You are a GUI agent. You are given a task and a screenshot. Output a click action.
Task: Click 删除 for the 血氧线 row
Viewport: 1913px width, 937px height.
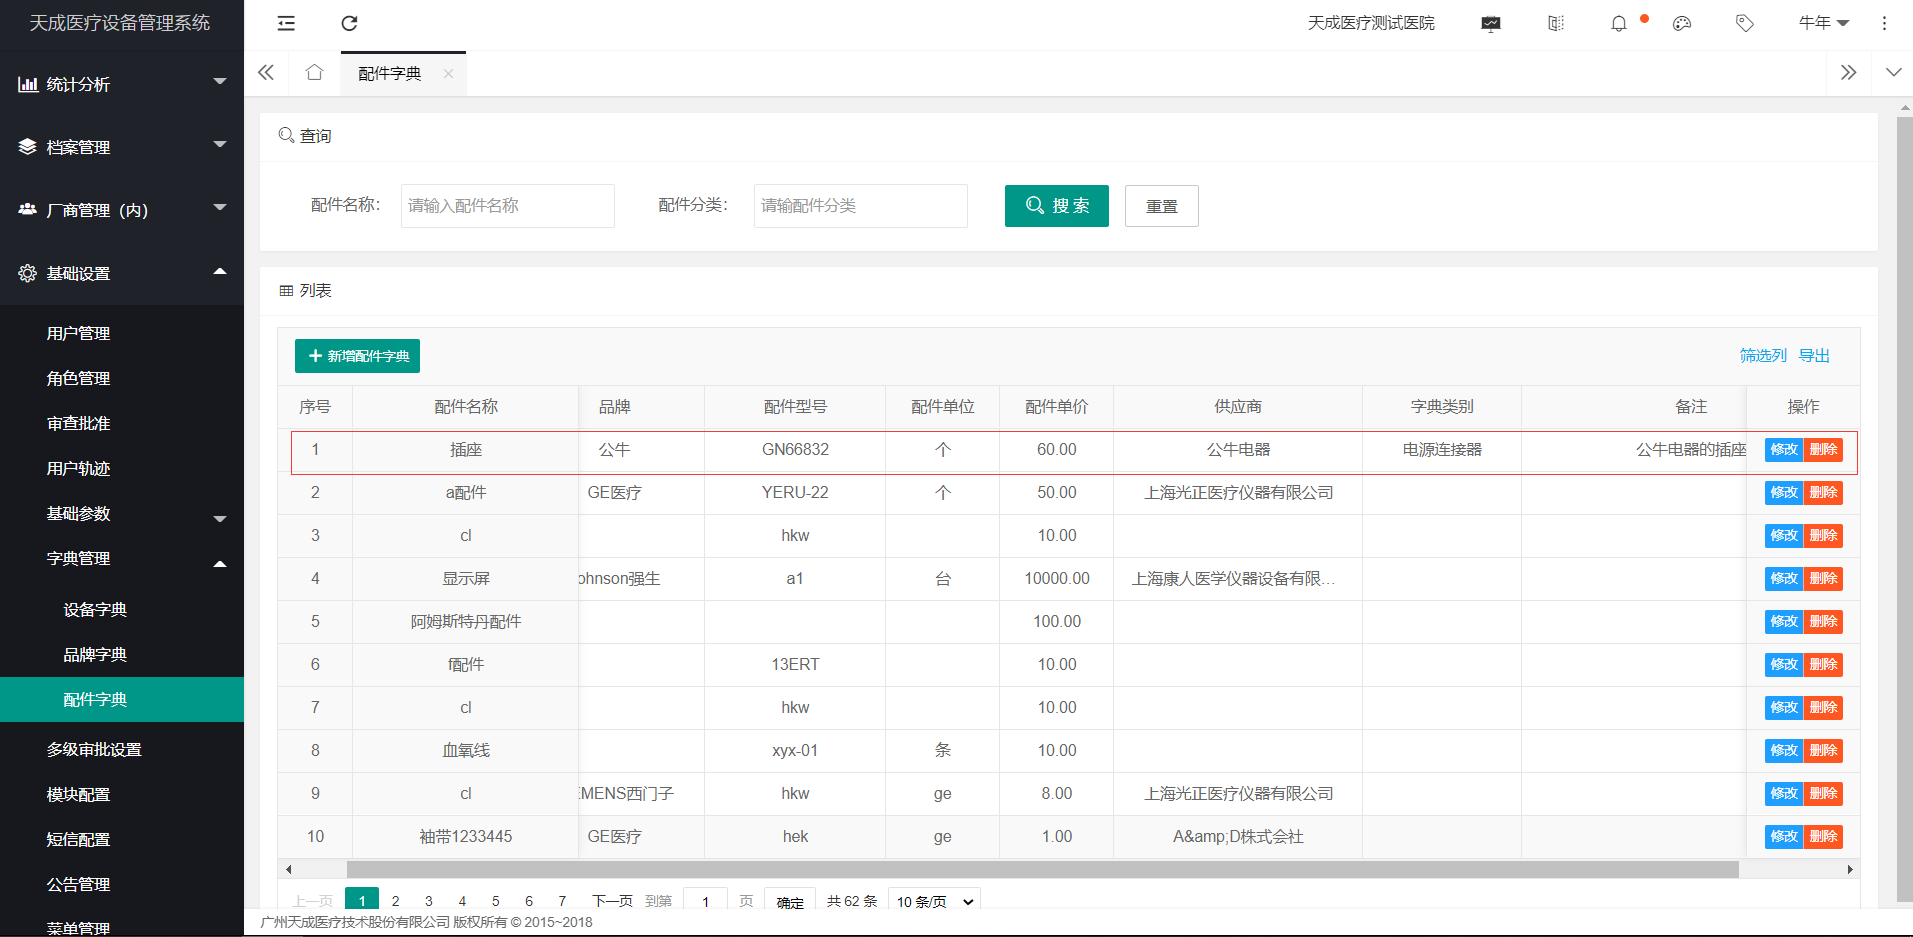tap(1824, 750)
